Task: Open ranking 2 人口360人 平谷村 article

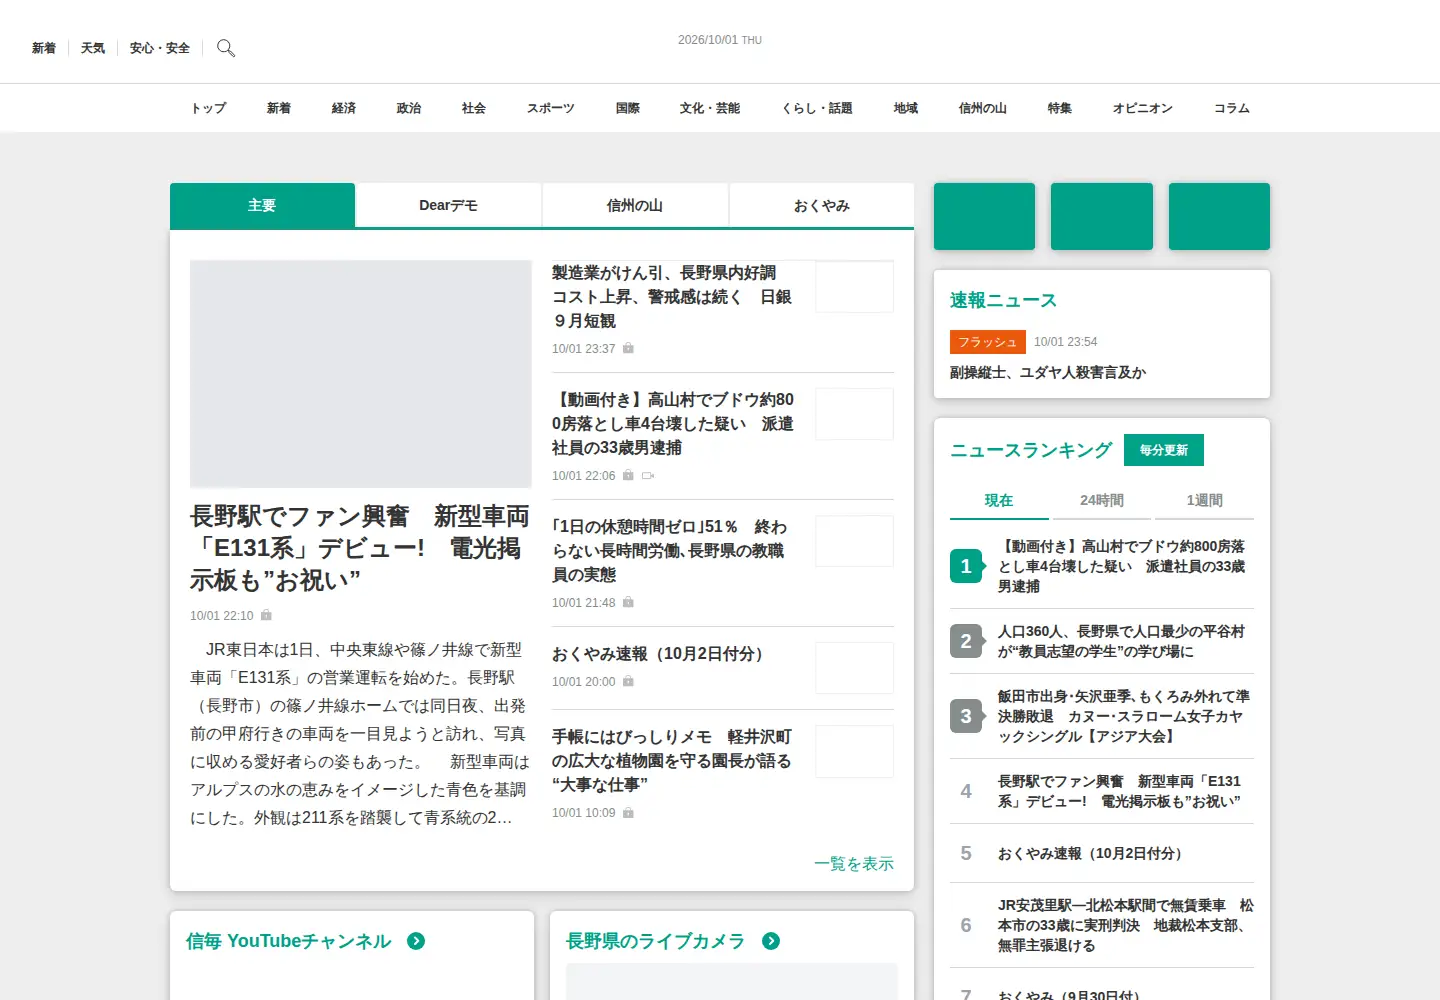Action: click(1121, 641)
